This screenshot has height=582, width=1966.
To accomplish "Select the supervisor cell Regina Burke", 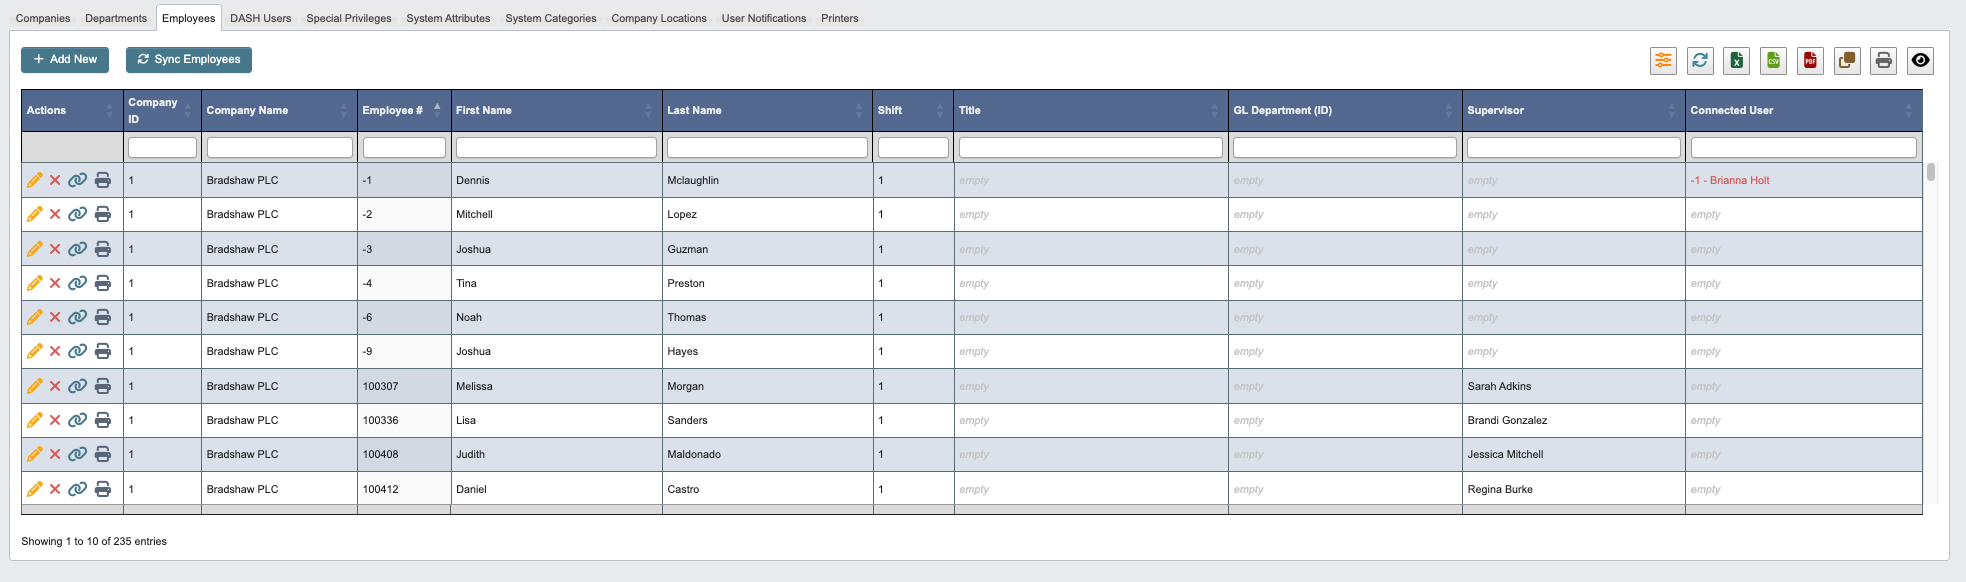I will (1573, 489).
